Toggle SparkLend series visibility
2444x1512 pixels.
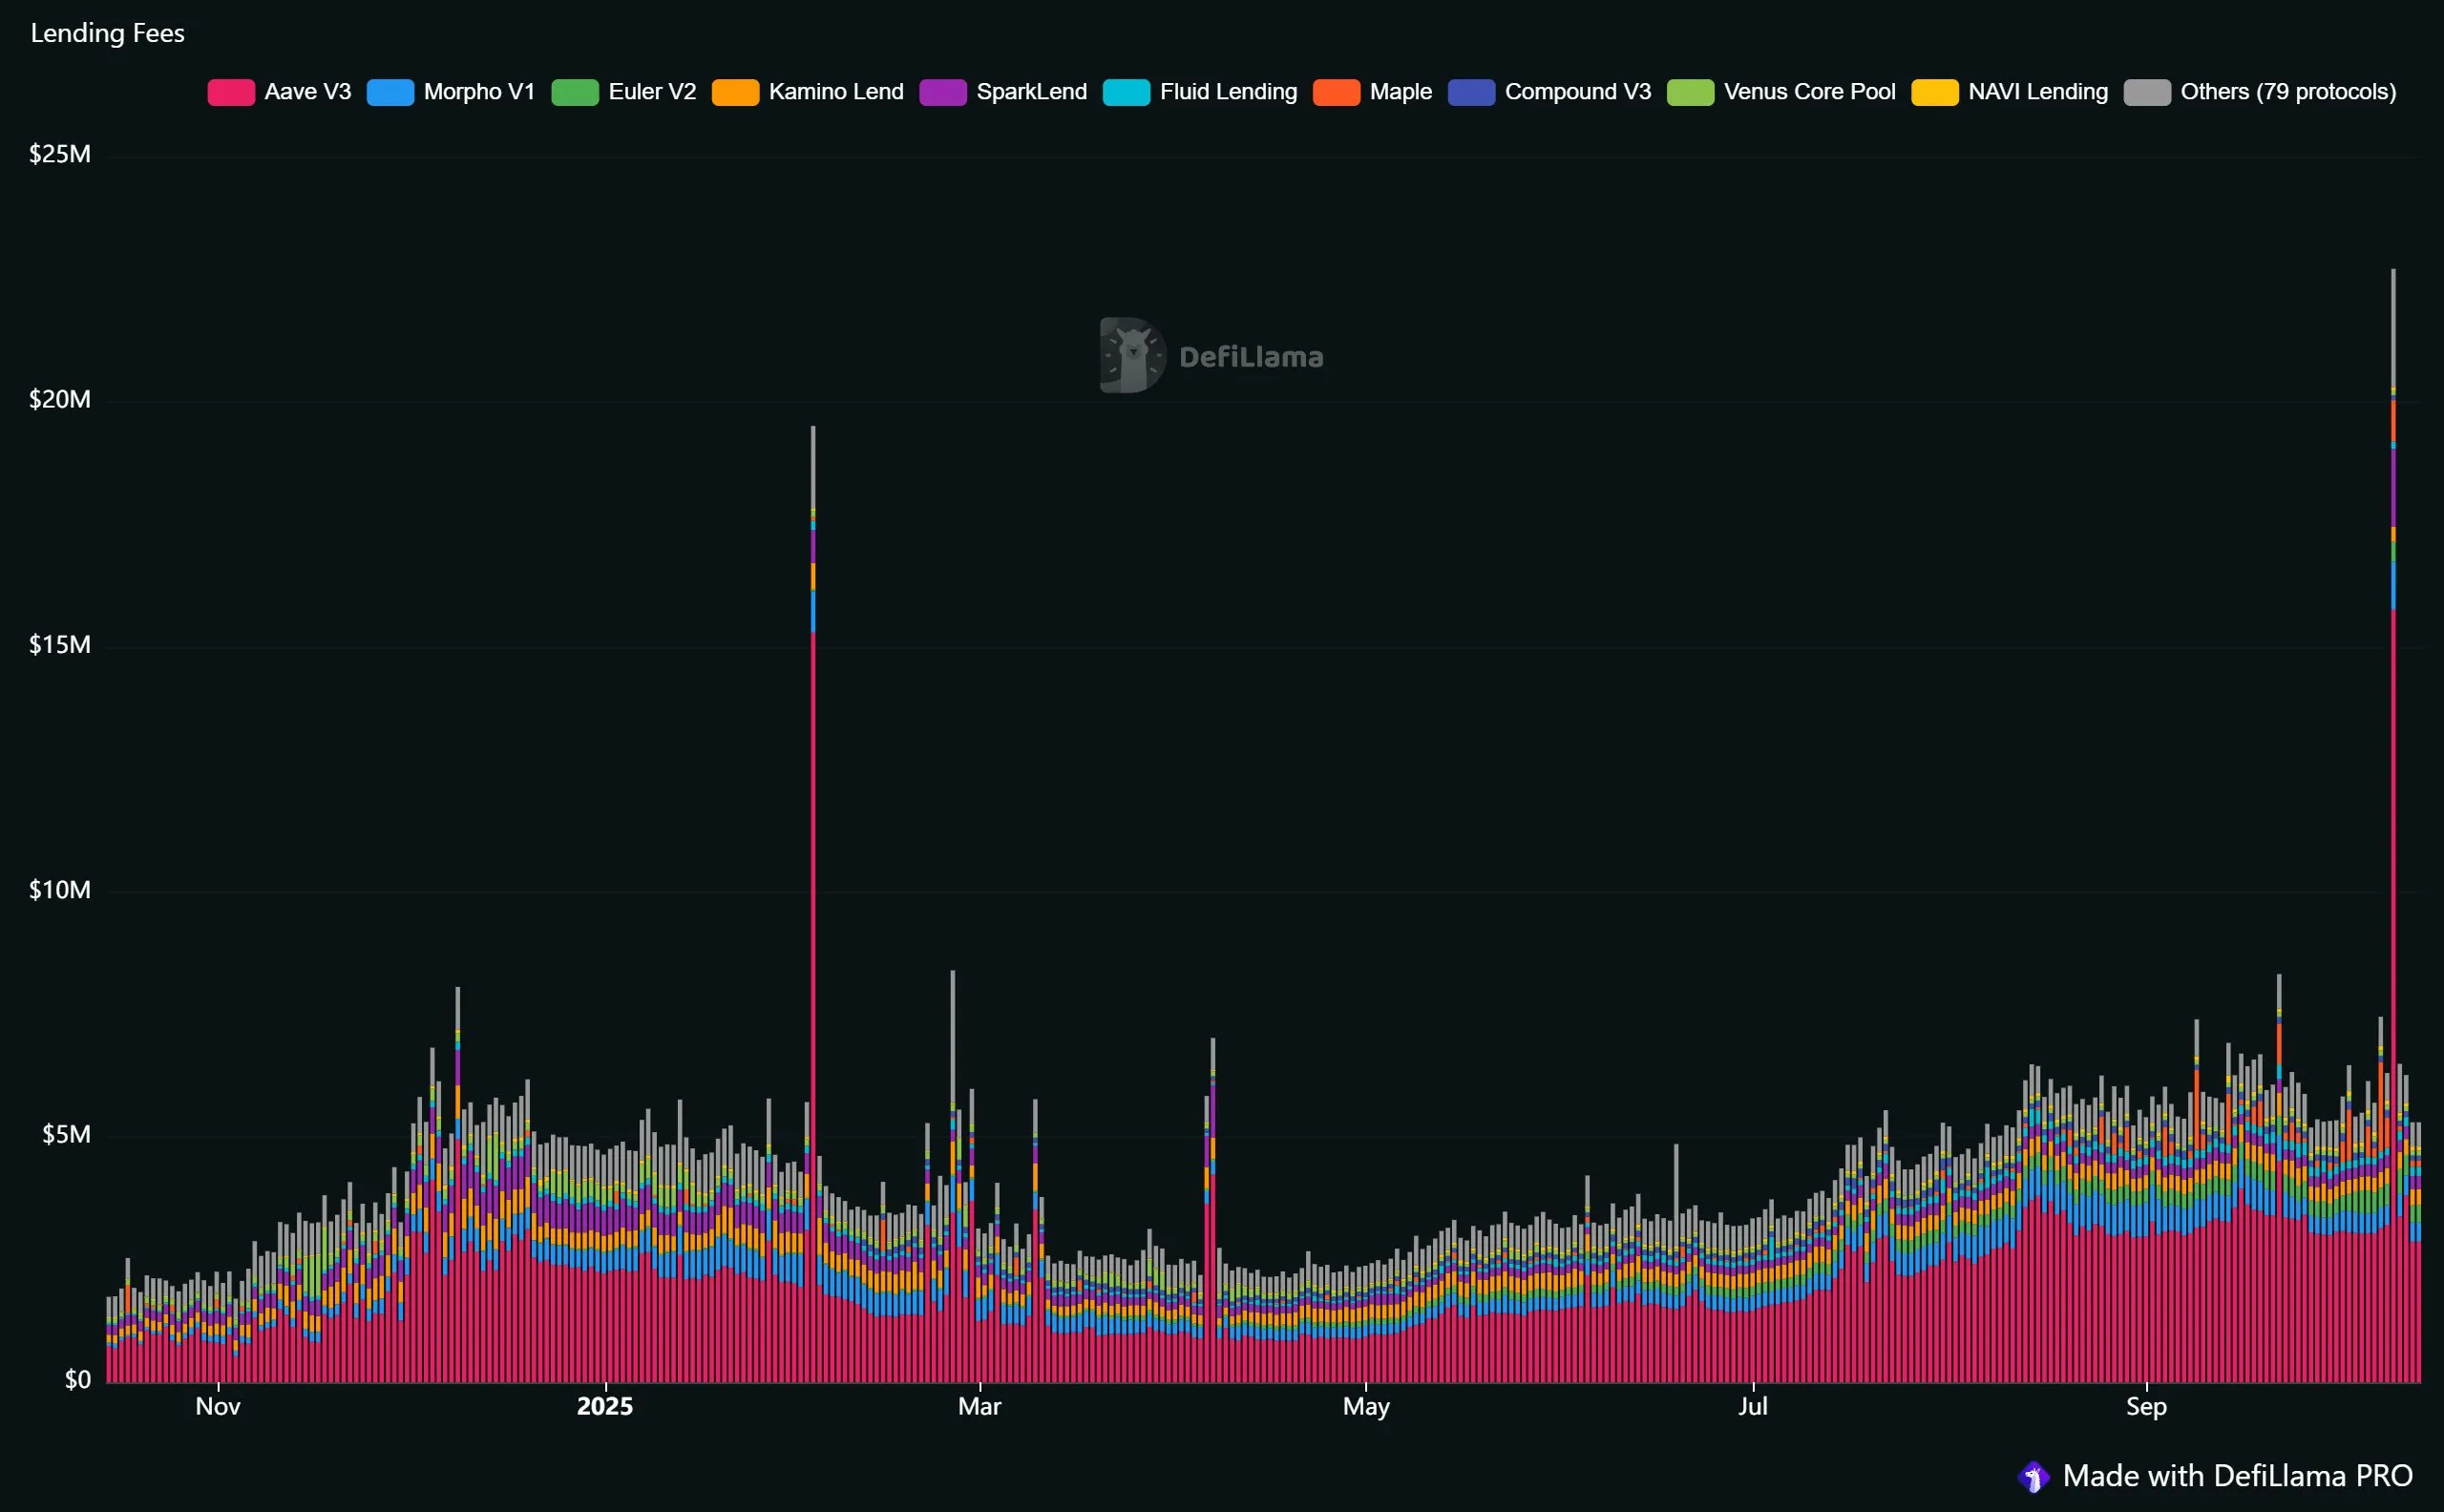[1031, 92]
